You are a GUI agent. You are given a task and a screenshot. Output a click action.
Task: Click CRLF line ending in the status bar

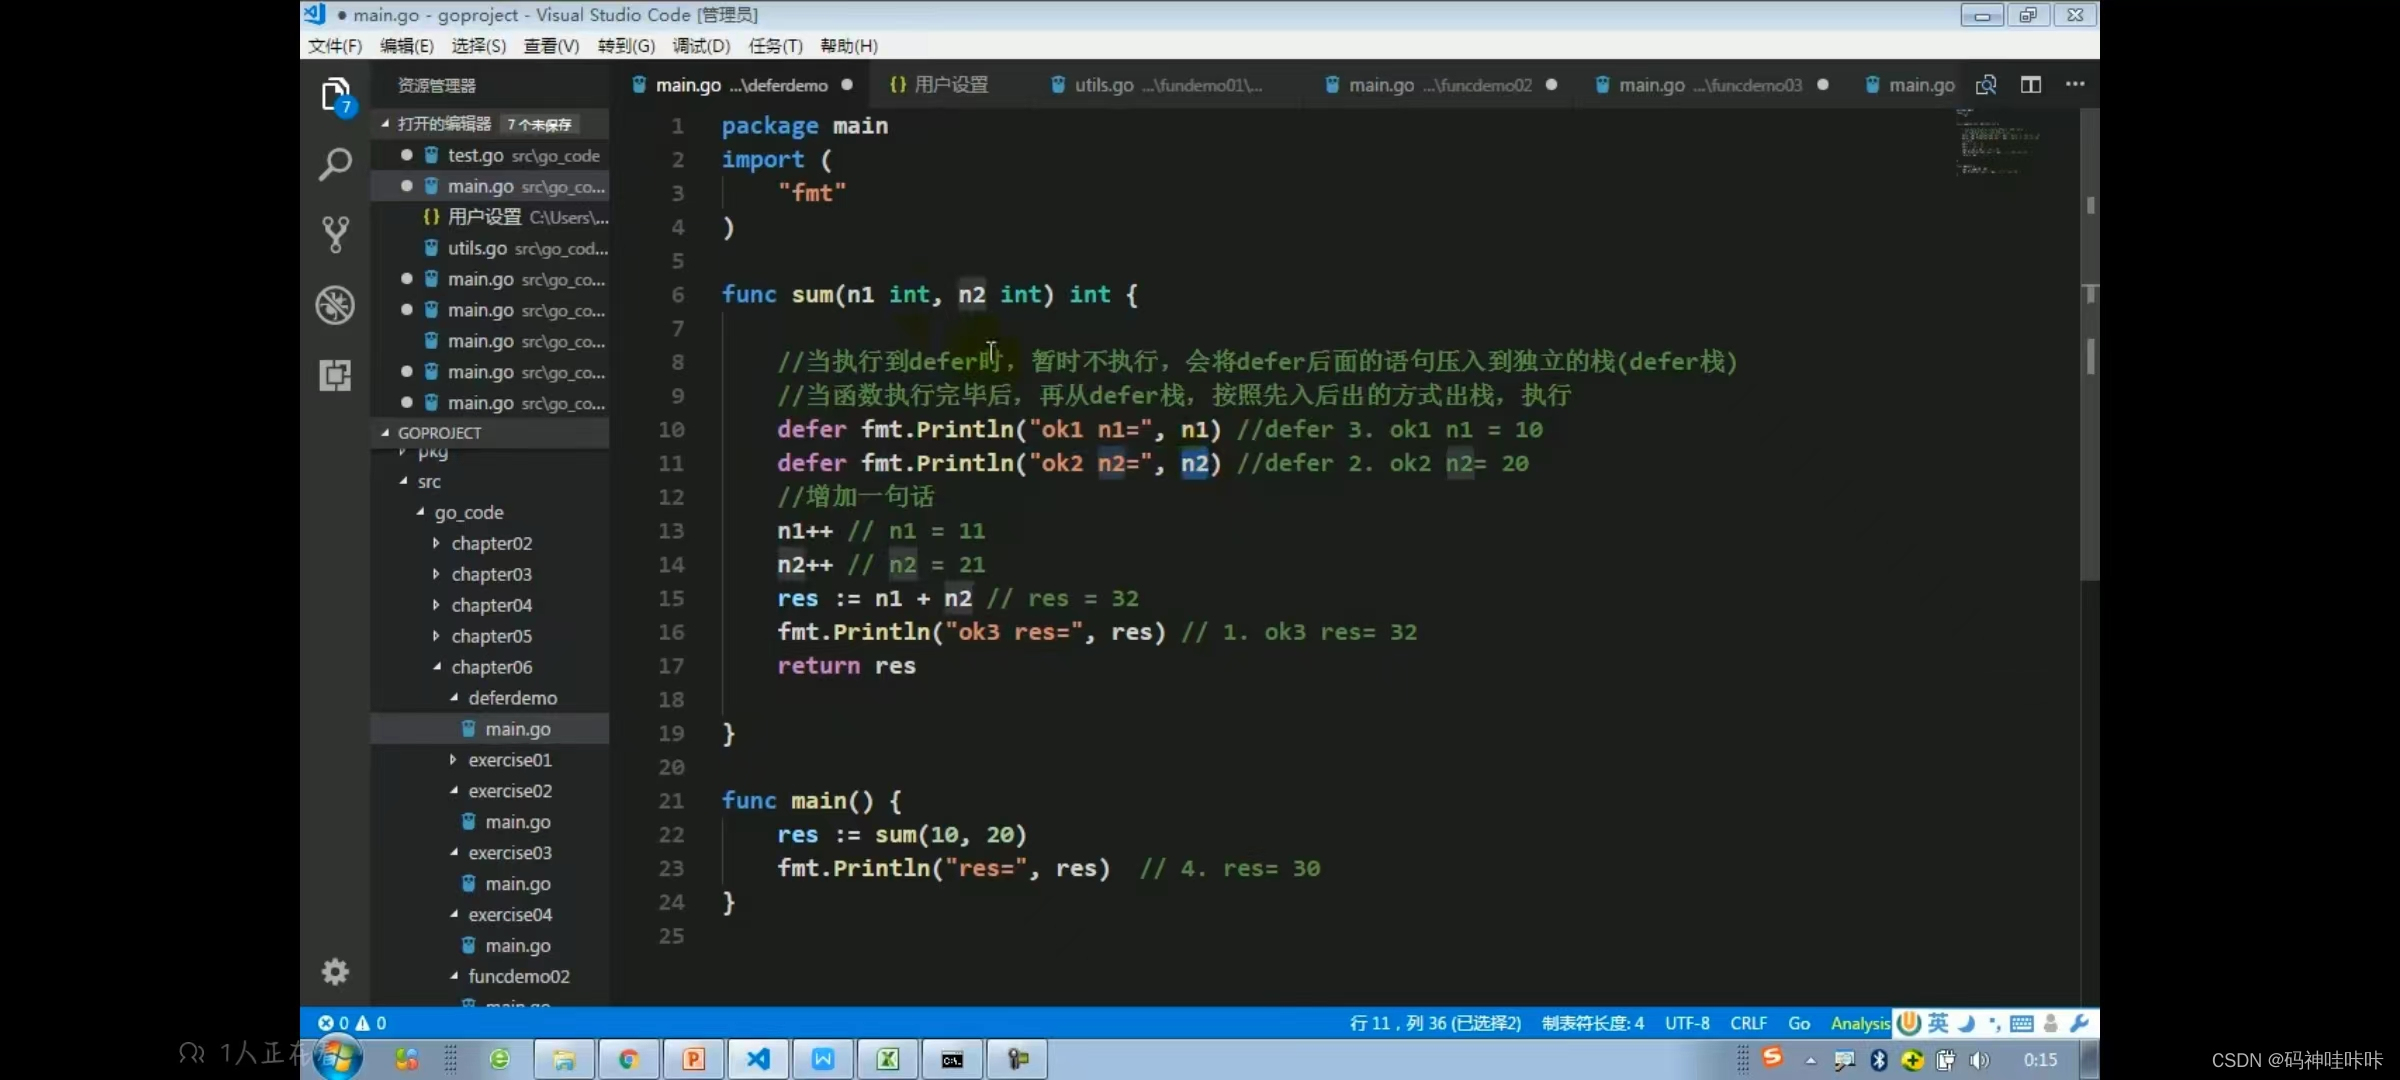1748,1023
